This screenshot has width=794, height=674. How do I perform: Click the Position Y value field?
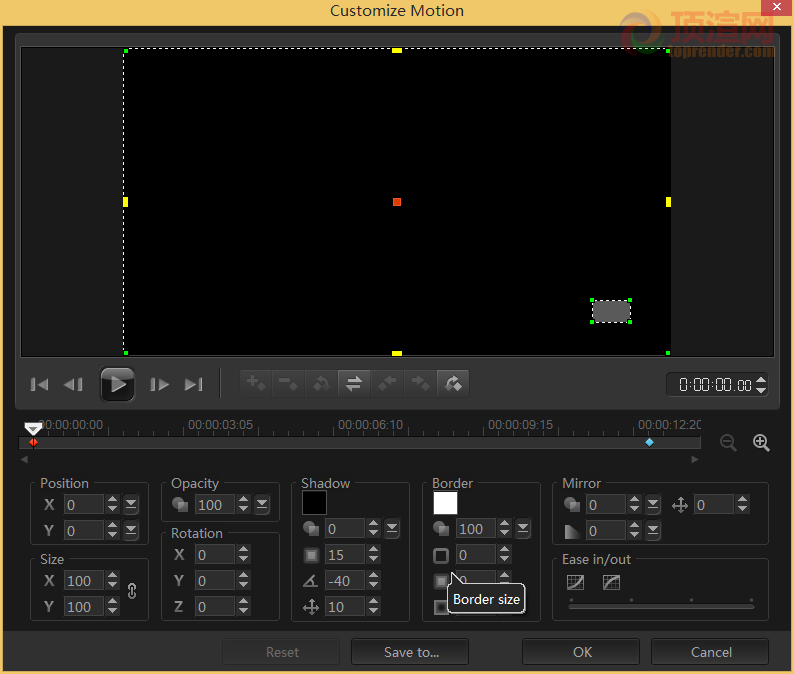coord(84,530)
